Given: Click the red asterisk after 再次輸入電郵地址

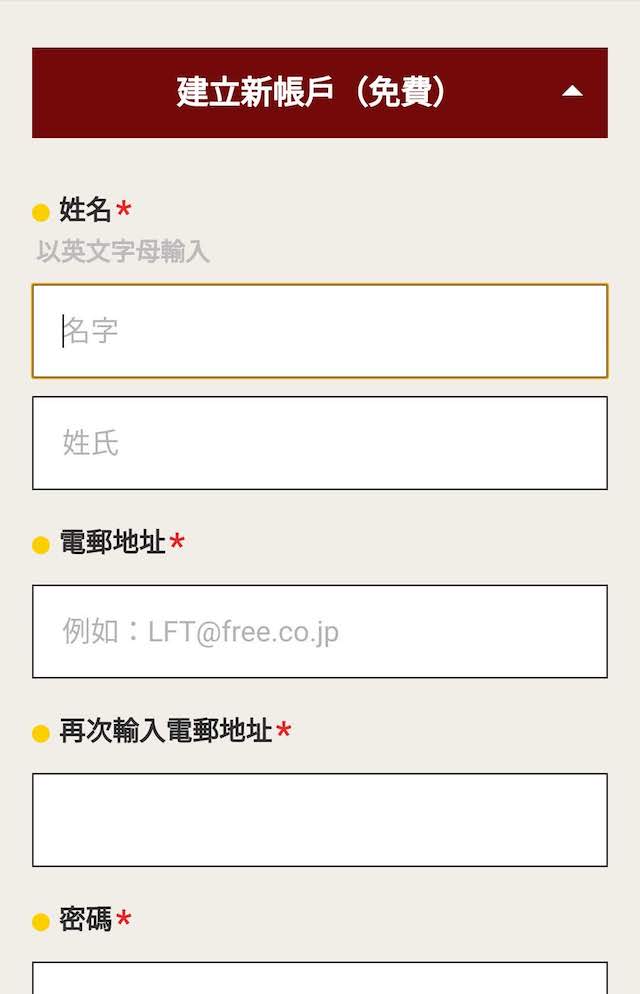Looking at the screenshot, I should click(x=284, y=732).
